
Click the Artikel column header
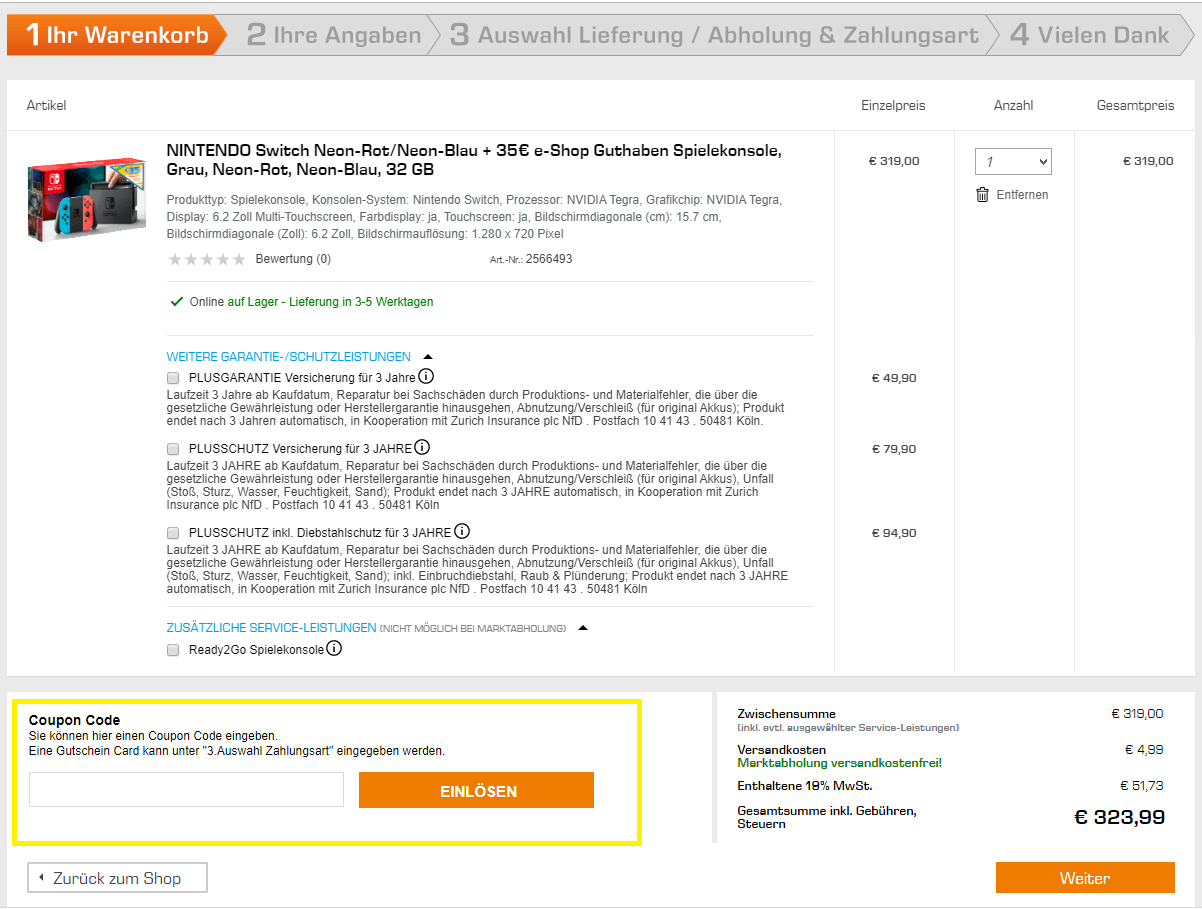(46, 105)
